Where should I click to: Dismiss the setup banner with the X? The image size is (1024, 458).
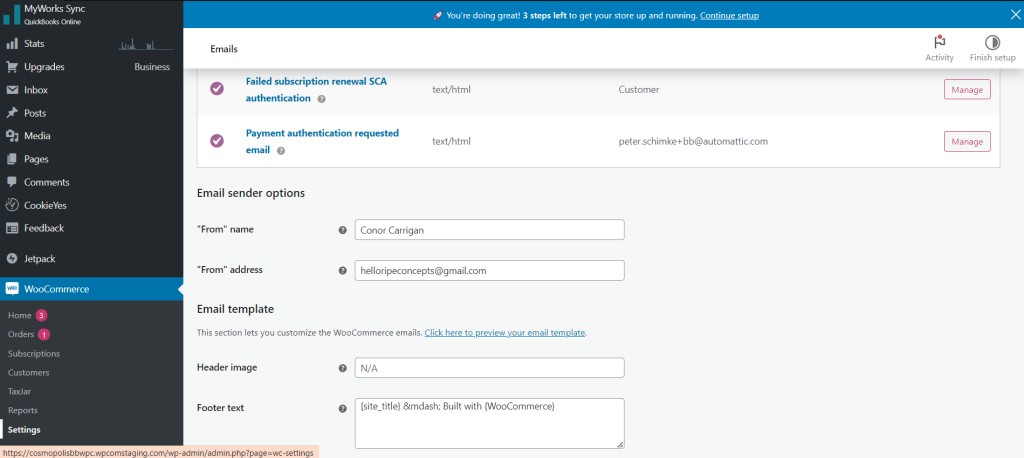[1007, 14]
